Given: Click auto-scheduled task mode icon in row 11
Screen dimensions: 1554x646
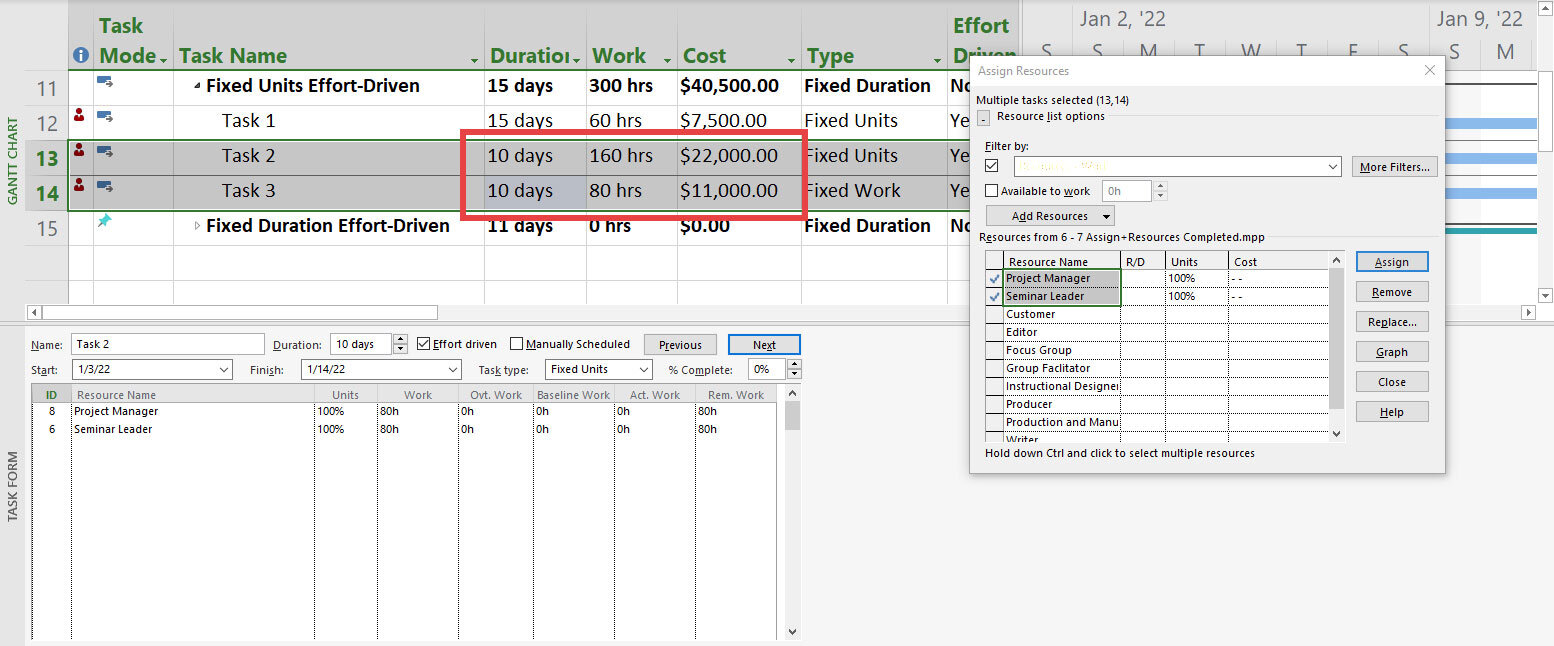Looking at the screenshot, I should [x=104, y=82].
